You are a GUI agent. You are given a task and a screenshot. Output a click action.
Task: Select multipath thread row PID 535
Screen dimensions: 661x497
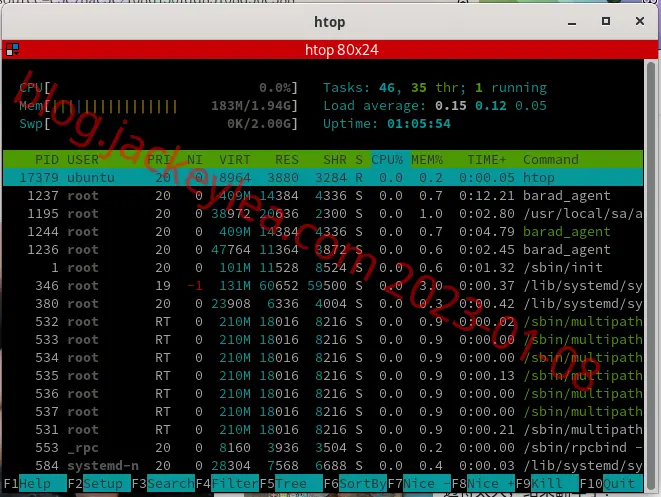coord(323,376)
